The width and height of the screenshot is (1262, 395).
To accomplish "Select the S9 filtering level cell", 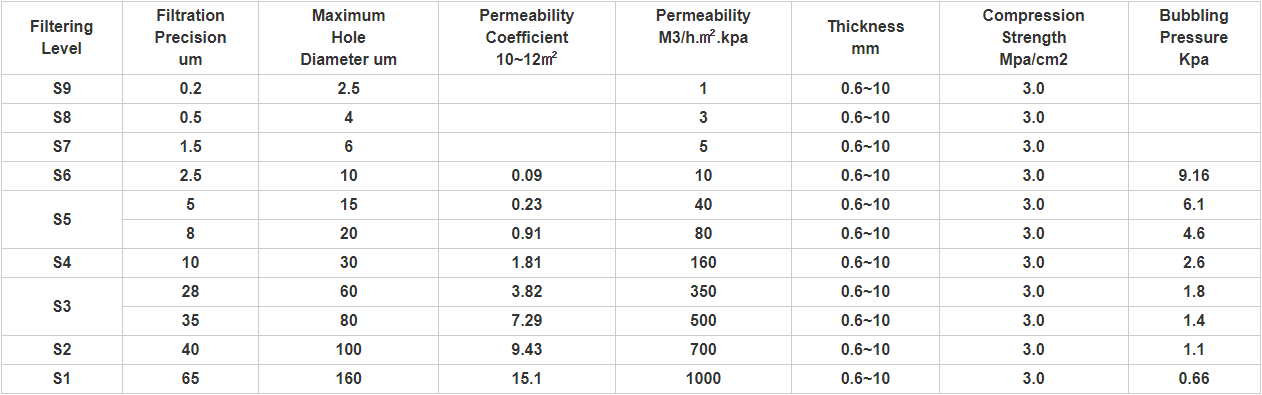I will (x=62, y=89).
